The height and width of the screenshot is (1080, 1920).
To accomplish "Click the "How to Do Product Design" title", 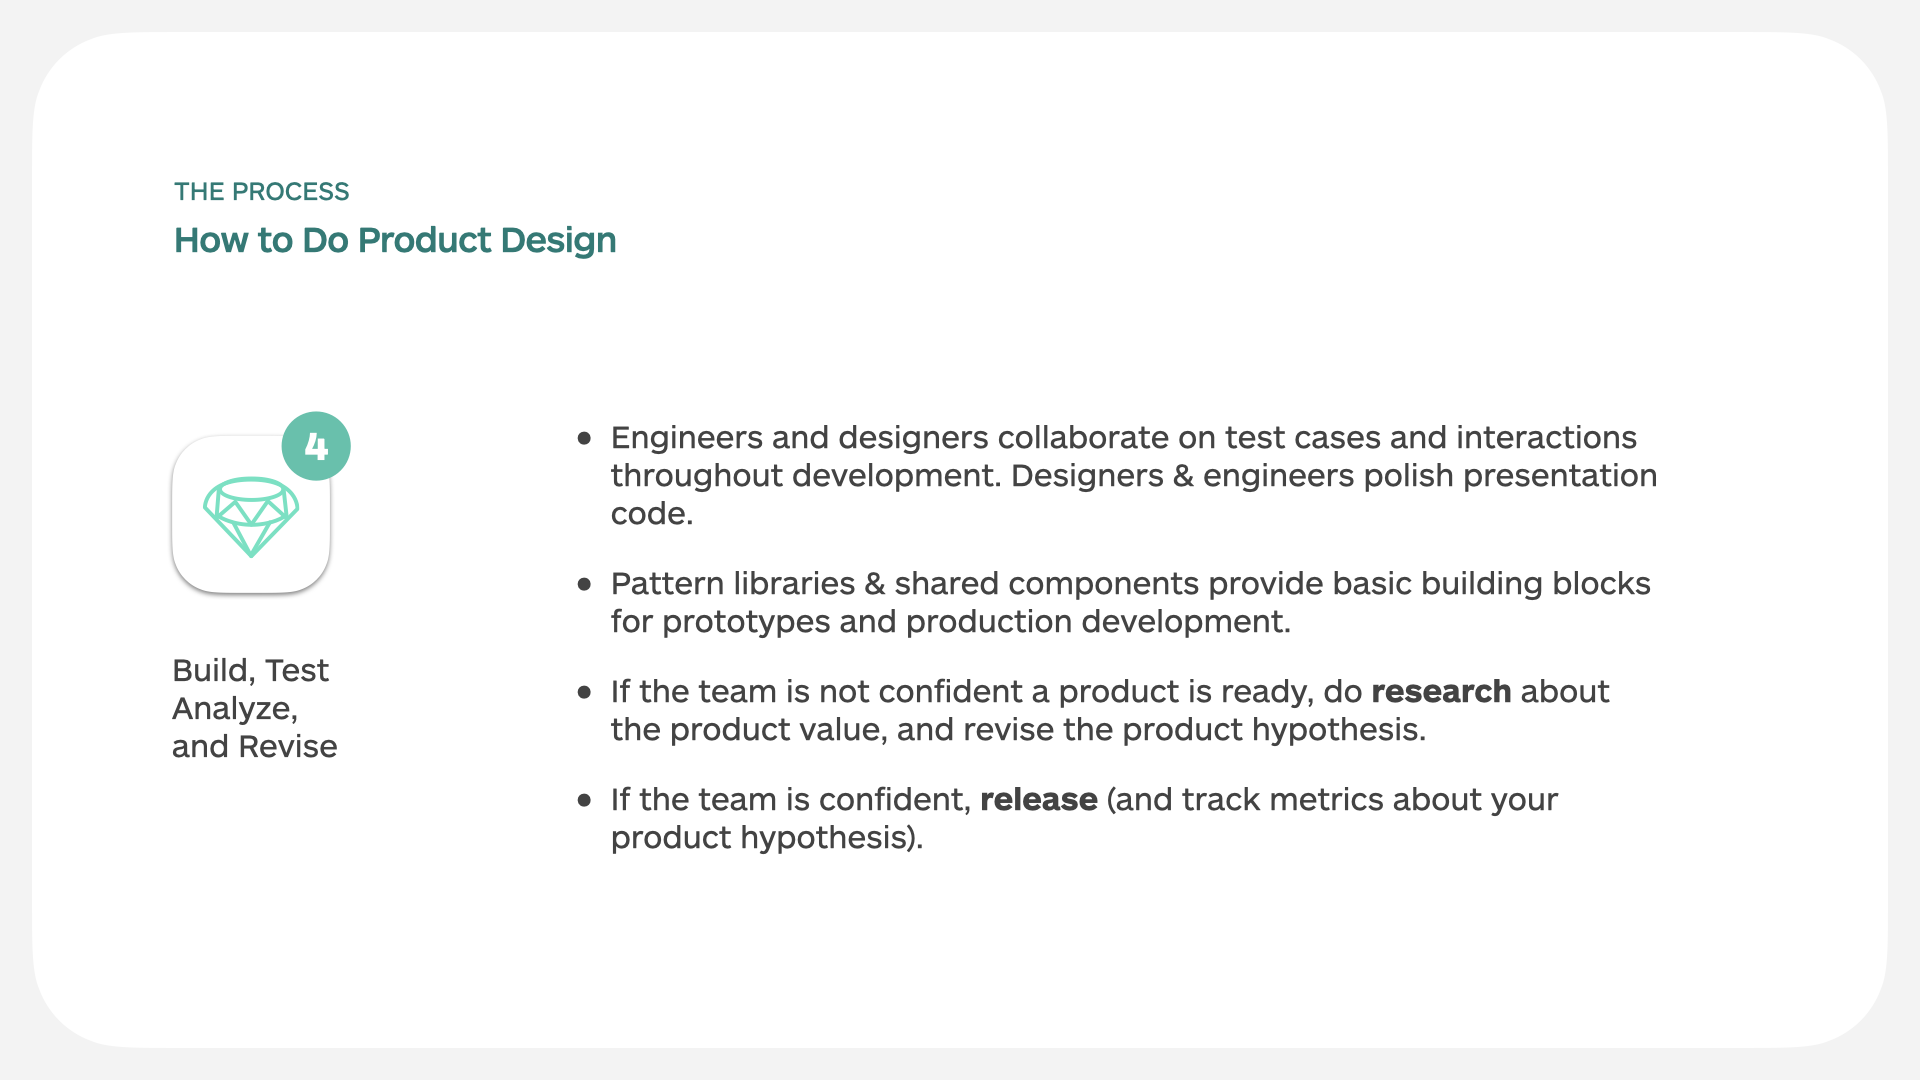I will pyautogui.click(x=395, y=241).
